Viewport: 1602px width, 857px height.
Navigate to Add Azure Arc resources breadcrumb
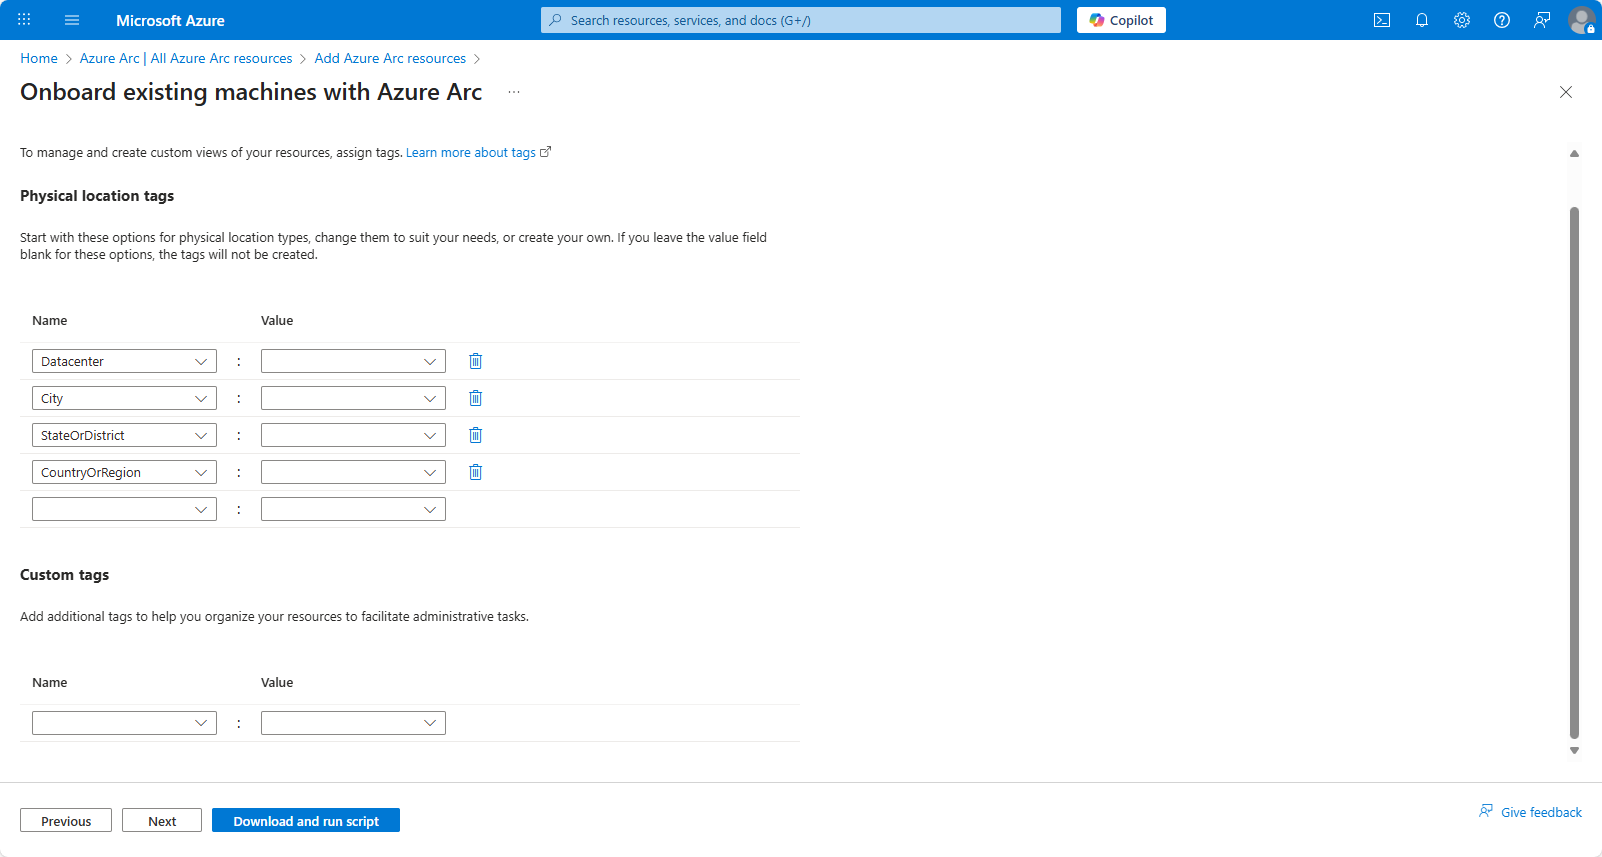(390, 58)
